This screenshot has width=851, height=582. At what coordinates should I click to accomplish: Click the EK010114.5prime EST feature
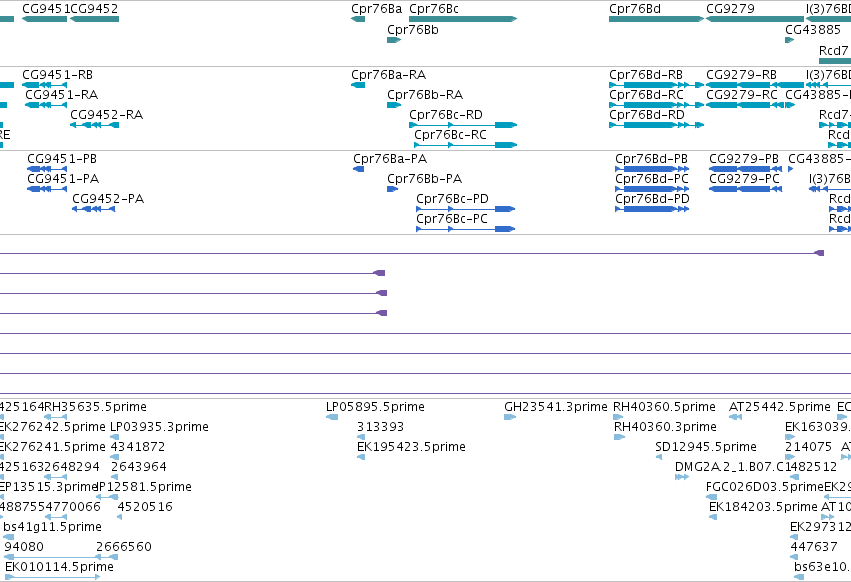pos(52,577)
